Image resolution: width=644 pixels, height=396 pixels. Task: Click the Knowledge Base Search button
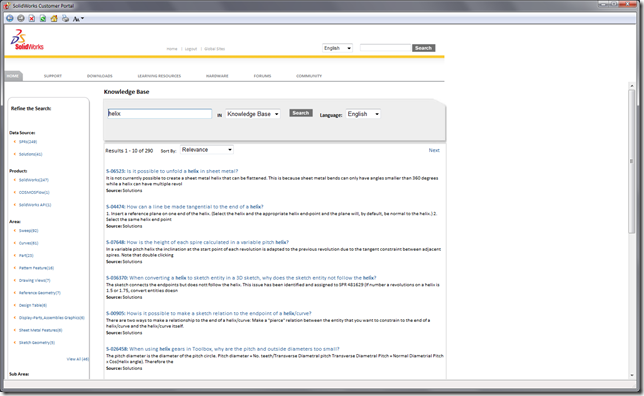click(x=301, y=113)
